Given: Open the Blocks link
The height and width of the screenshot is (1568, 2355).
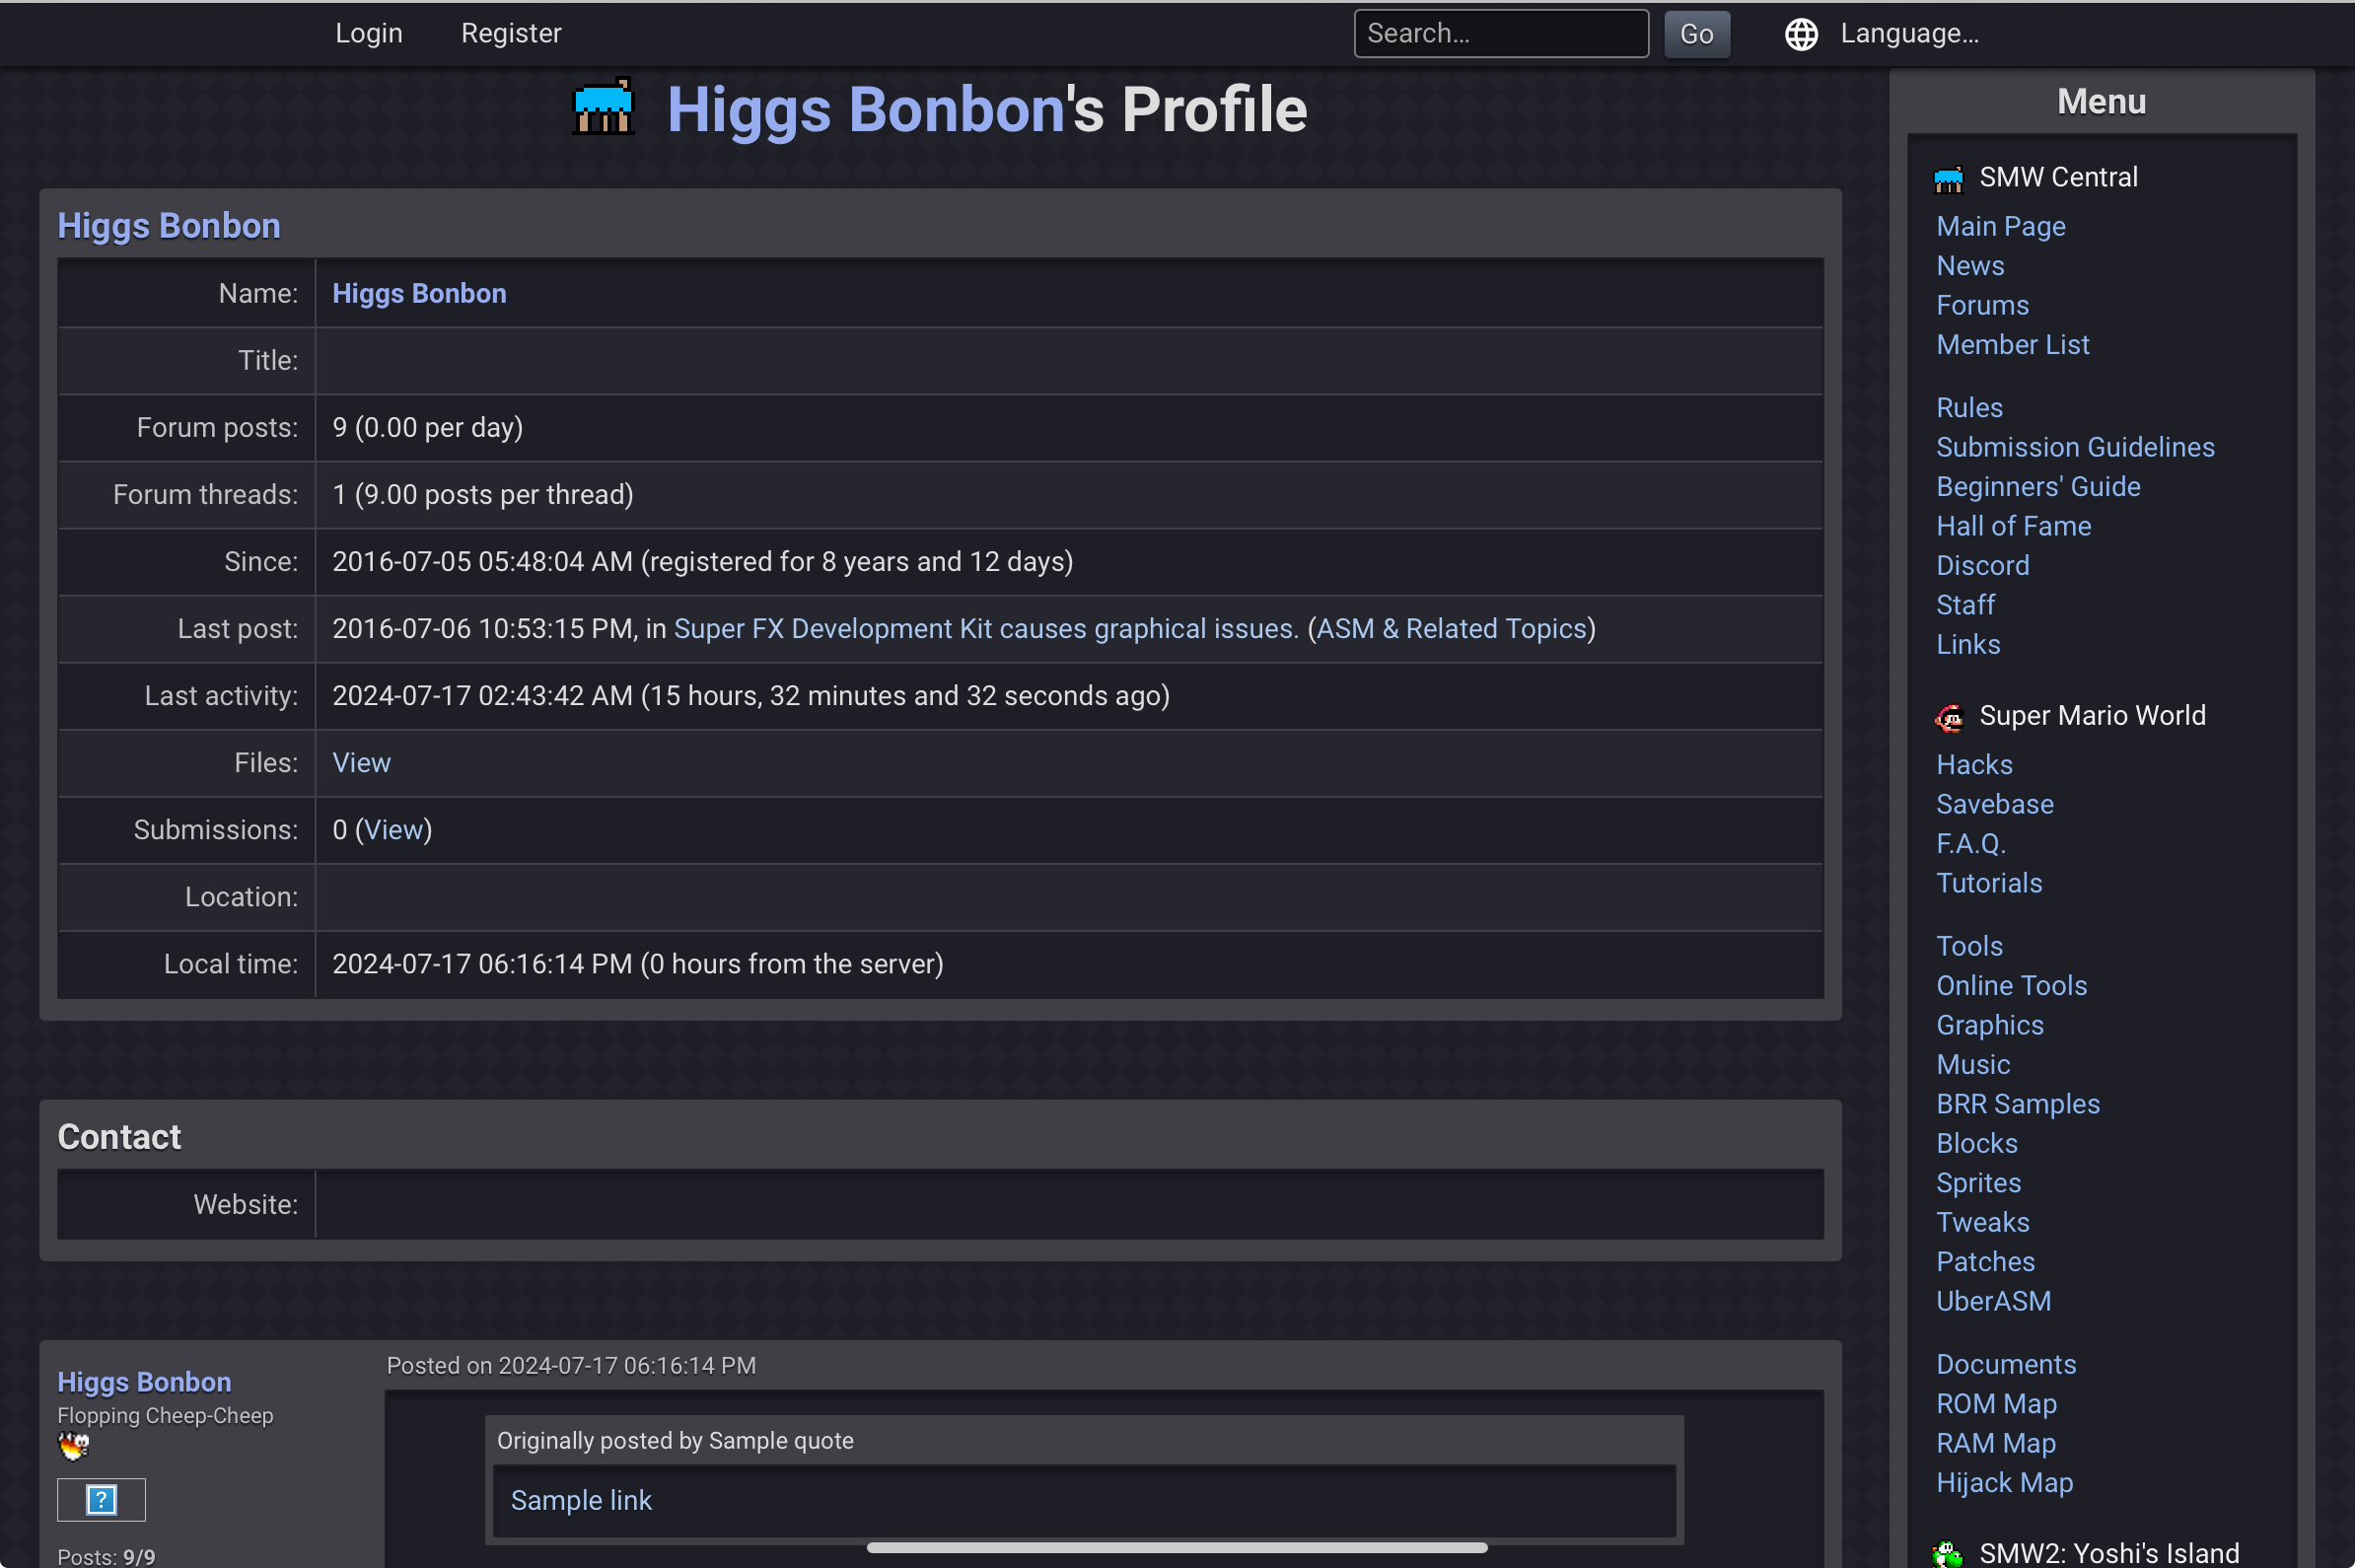Looking at the screenshot, I should pyautogui.click(x=1976, y=1143).
